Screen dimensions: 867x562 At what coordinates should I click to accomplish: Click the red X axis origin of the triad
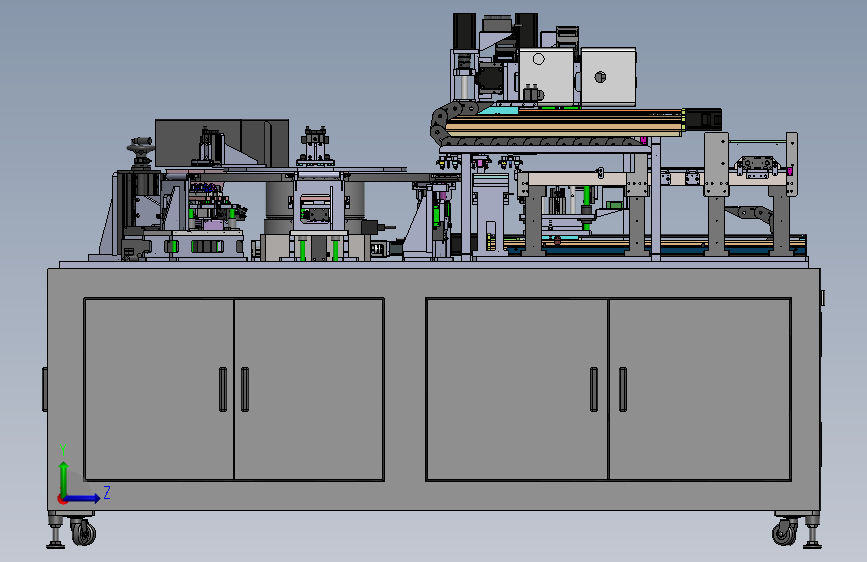(62, 499)
